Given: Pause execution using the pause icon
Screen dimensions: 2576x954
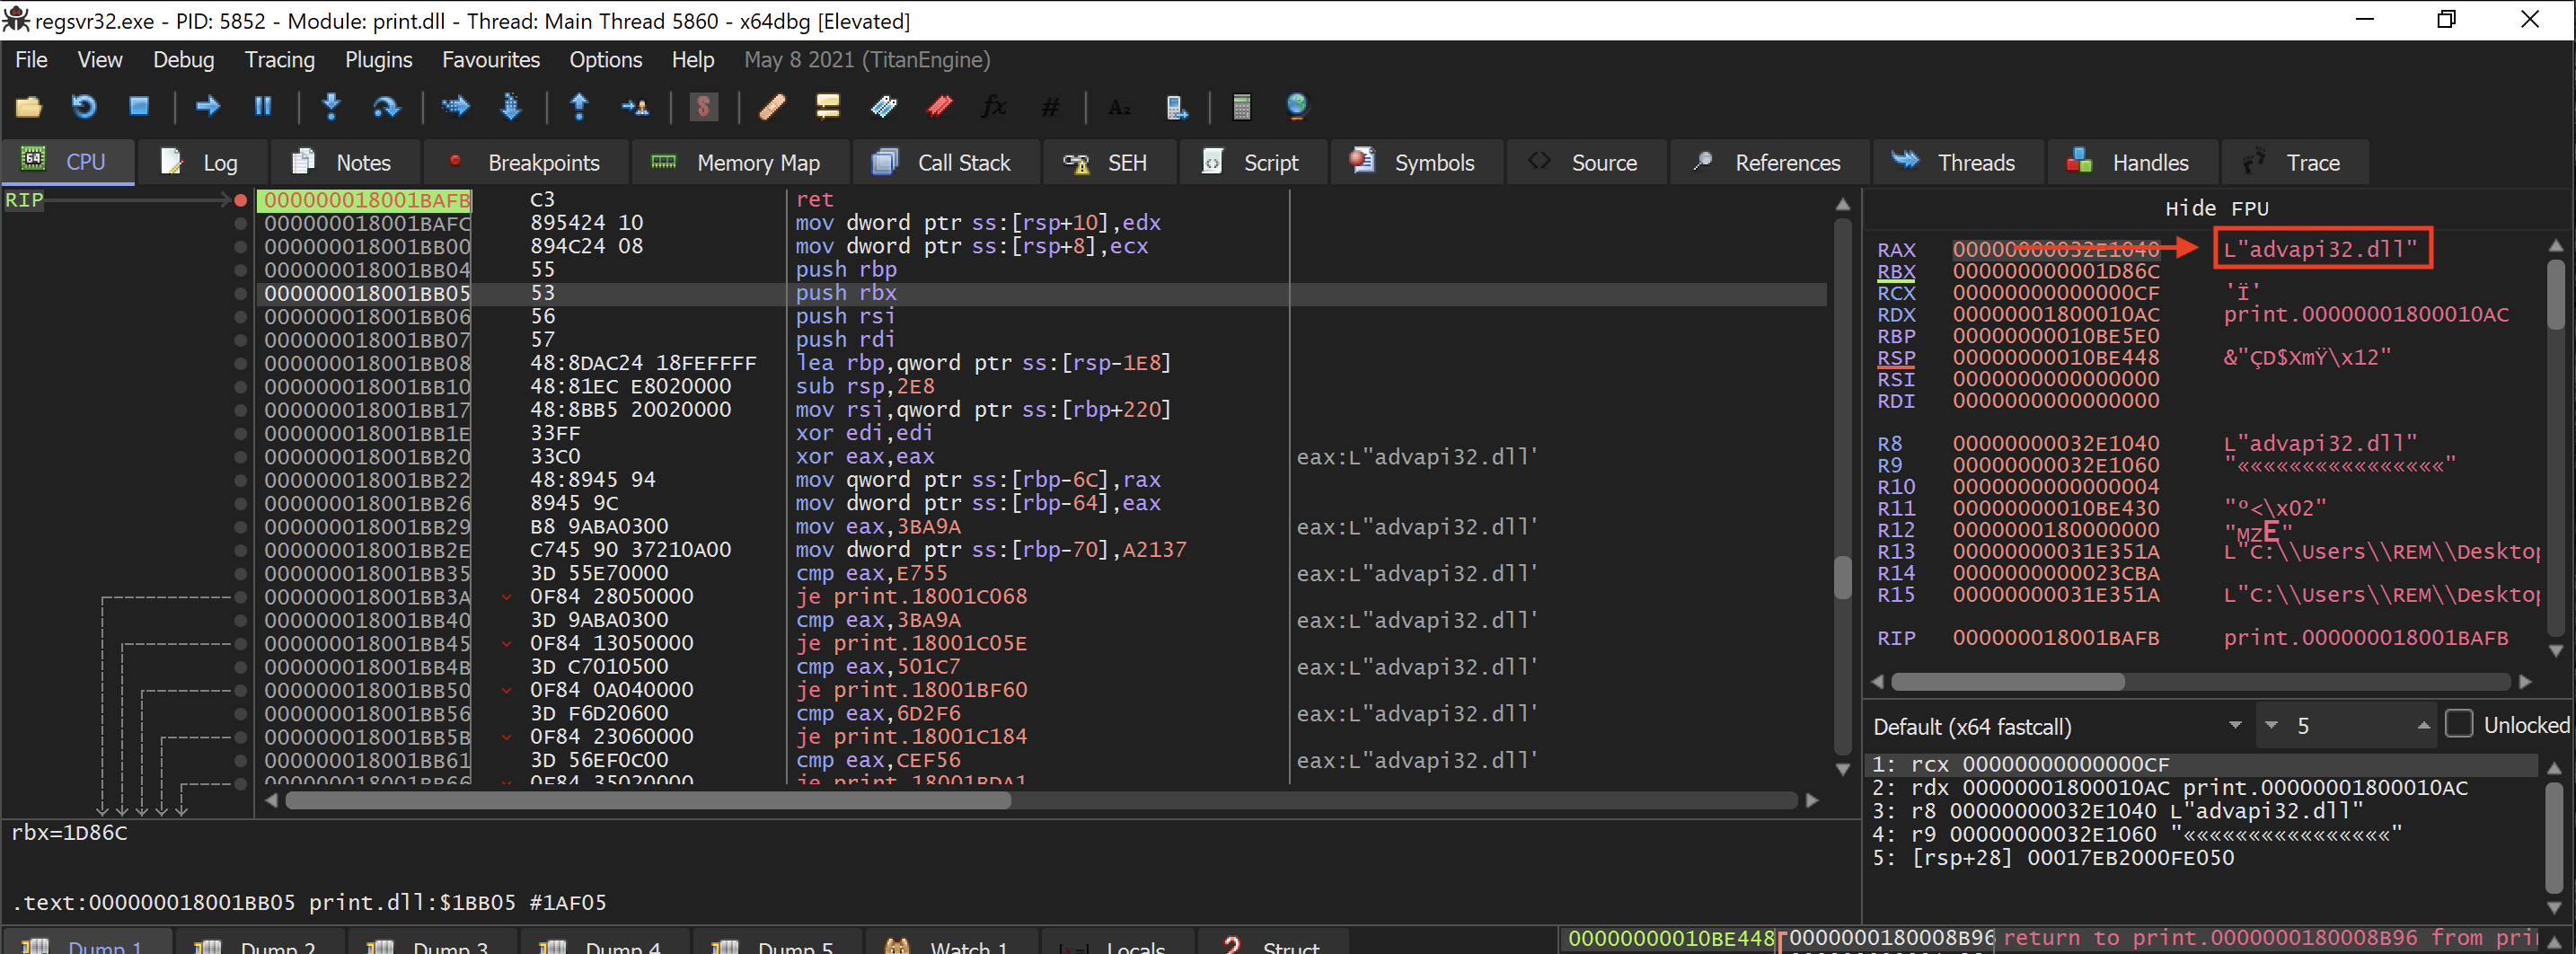Looking at the screenshot, I should pyautogui.click(x=263, y=106).
